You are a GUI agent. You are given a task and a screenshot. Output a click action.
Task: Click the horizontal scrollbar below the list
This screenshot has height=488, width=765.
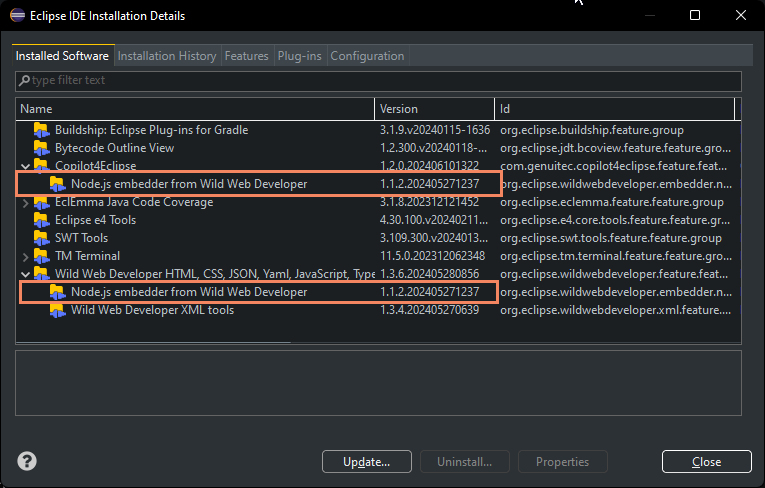point(154,342)
